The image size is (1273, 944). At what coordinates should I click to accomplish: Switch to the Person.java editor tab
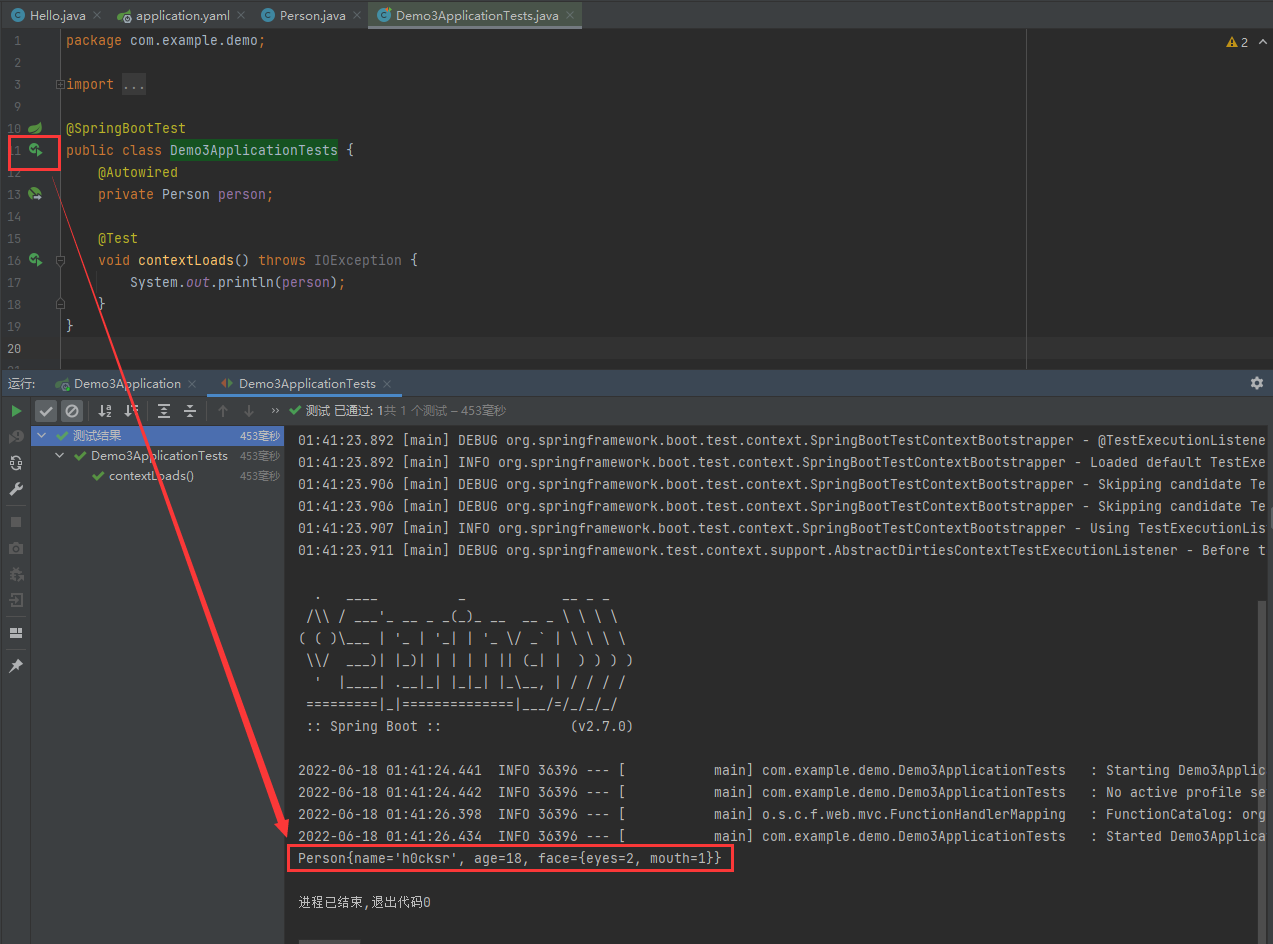click(310, 16)
